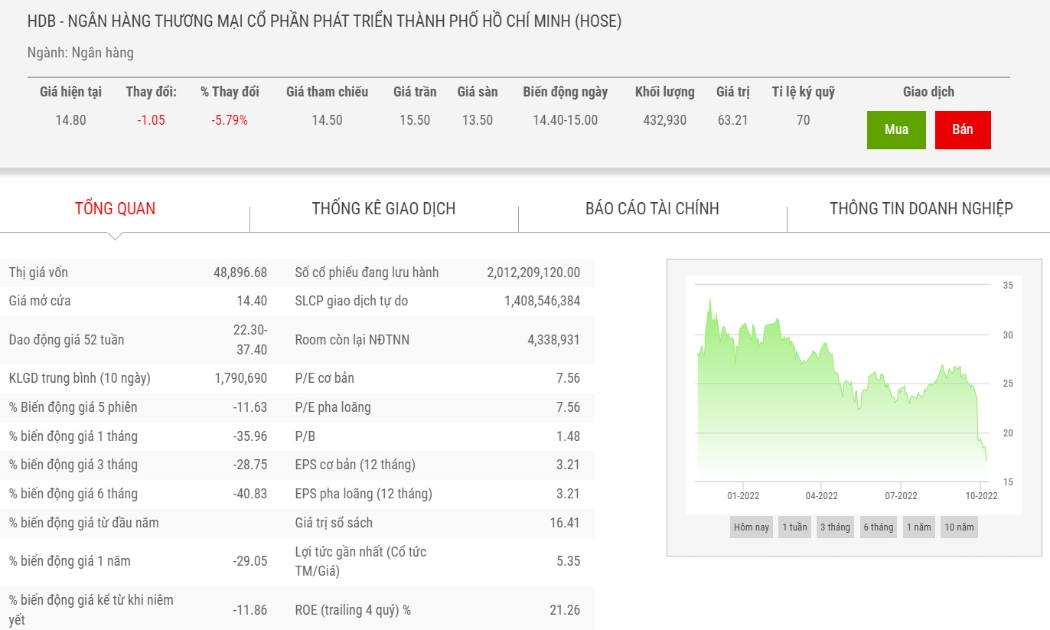Click the volume value 432,930

[664, 121]
